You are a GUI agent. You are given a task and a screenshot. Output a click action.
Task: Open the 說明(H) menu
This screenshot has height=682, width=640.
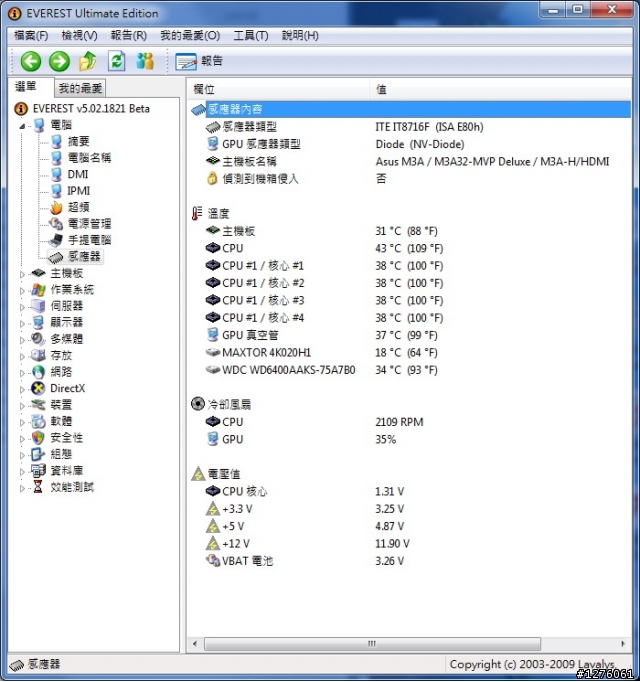tap(300, 35)
